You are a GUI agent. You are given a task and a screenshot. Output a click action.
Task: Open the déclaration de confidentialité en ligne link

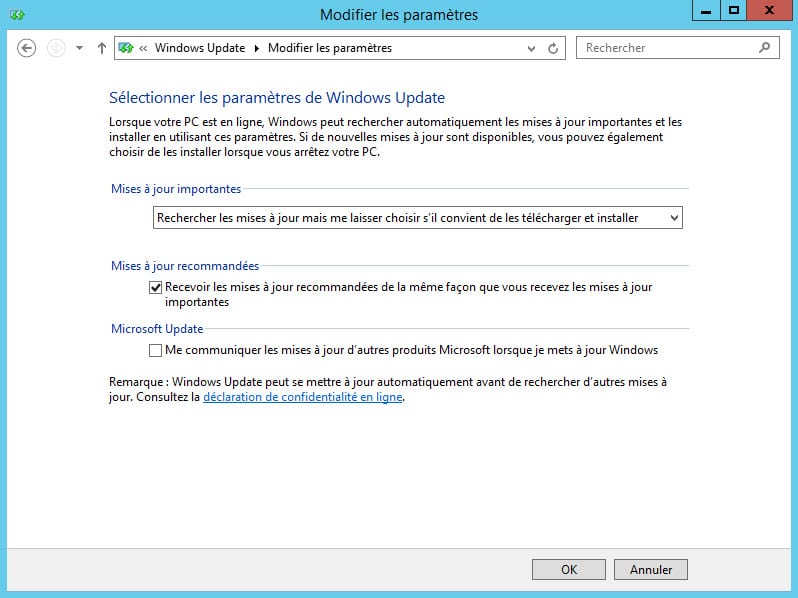tap(302, 397)
